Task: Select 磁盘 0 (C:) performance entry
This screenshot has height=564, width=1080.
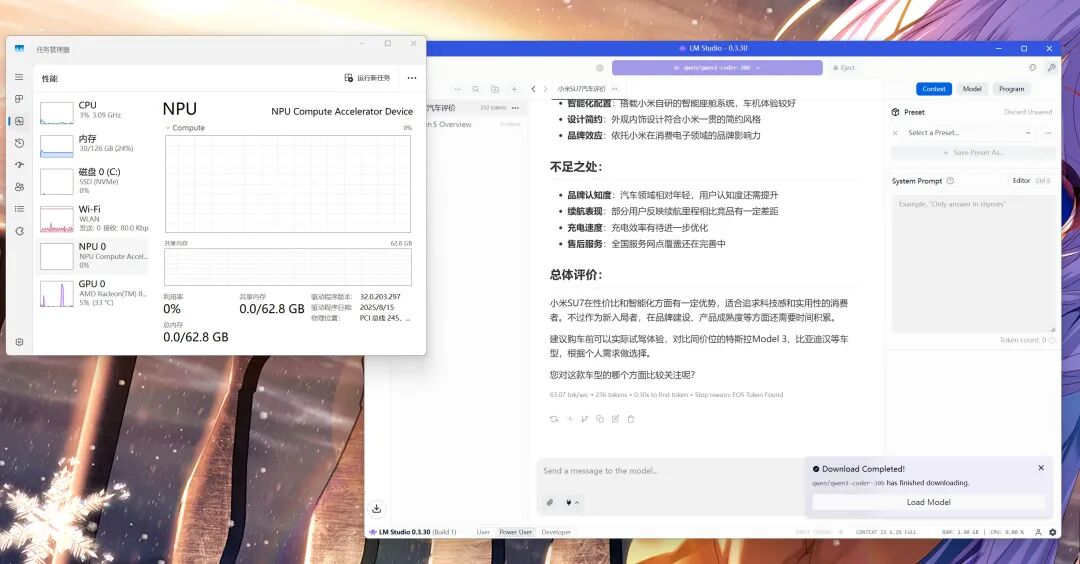Action: [92, 180]
